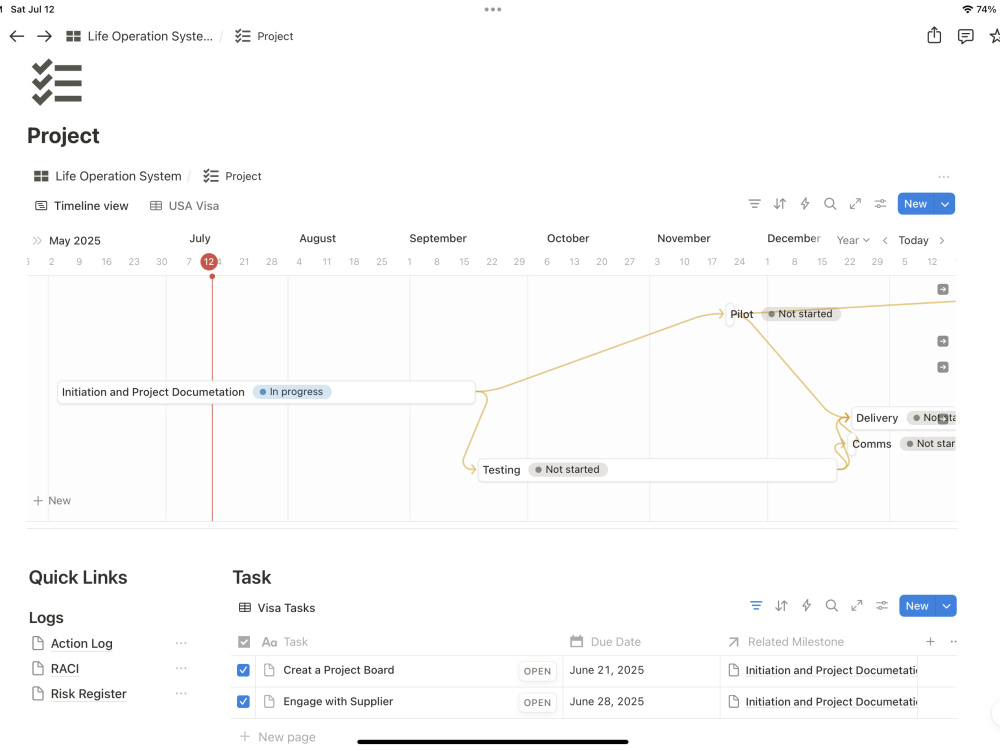
Task: Expand the timeline sidebar double-chevron
Action: (x=37, y=240)
